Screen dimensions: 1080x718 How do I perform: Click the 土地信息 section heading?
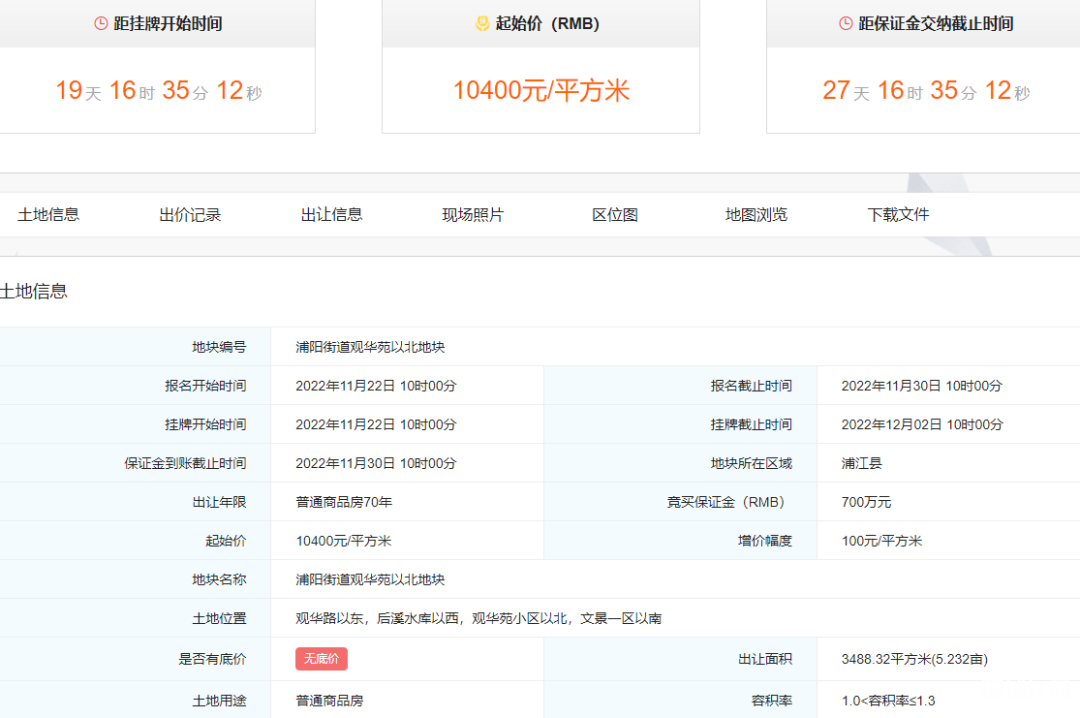click(34, 291)
